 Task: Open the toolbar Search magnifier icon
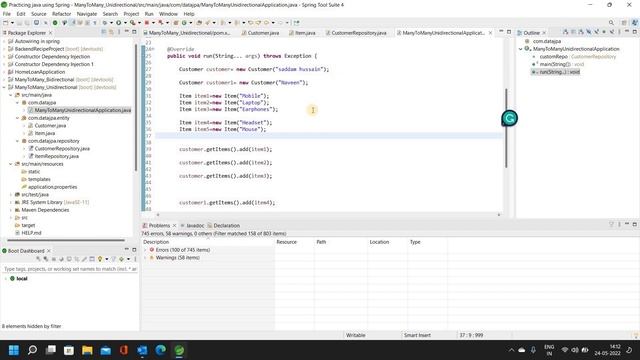[x=611, y=23]
